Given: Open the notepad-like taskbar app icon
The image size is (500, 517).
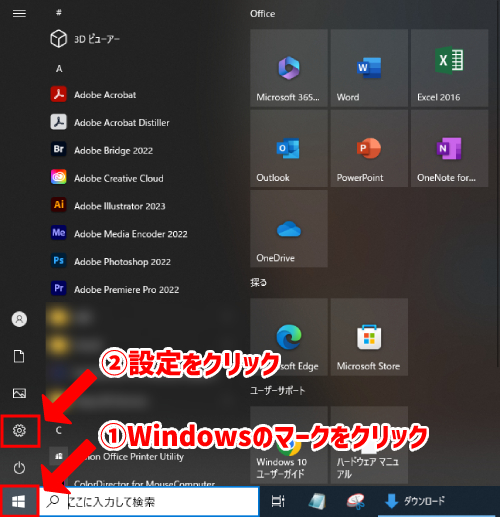Looking at the screenshot, I should coord(317,501).
